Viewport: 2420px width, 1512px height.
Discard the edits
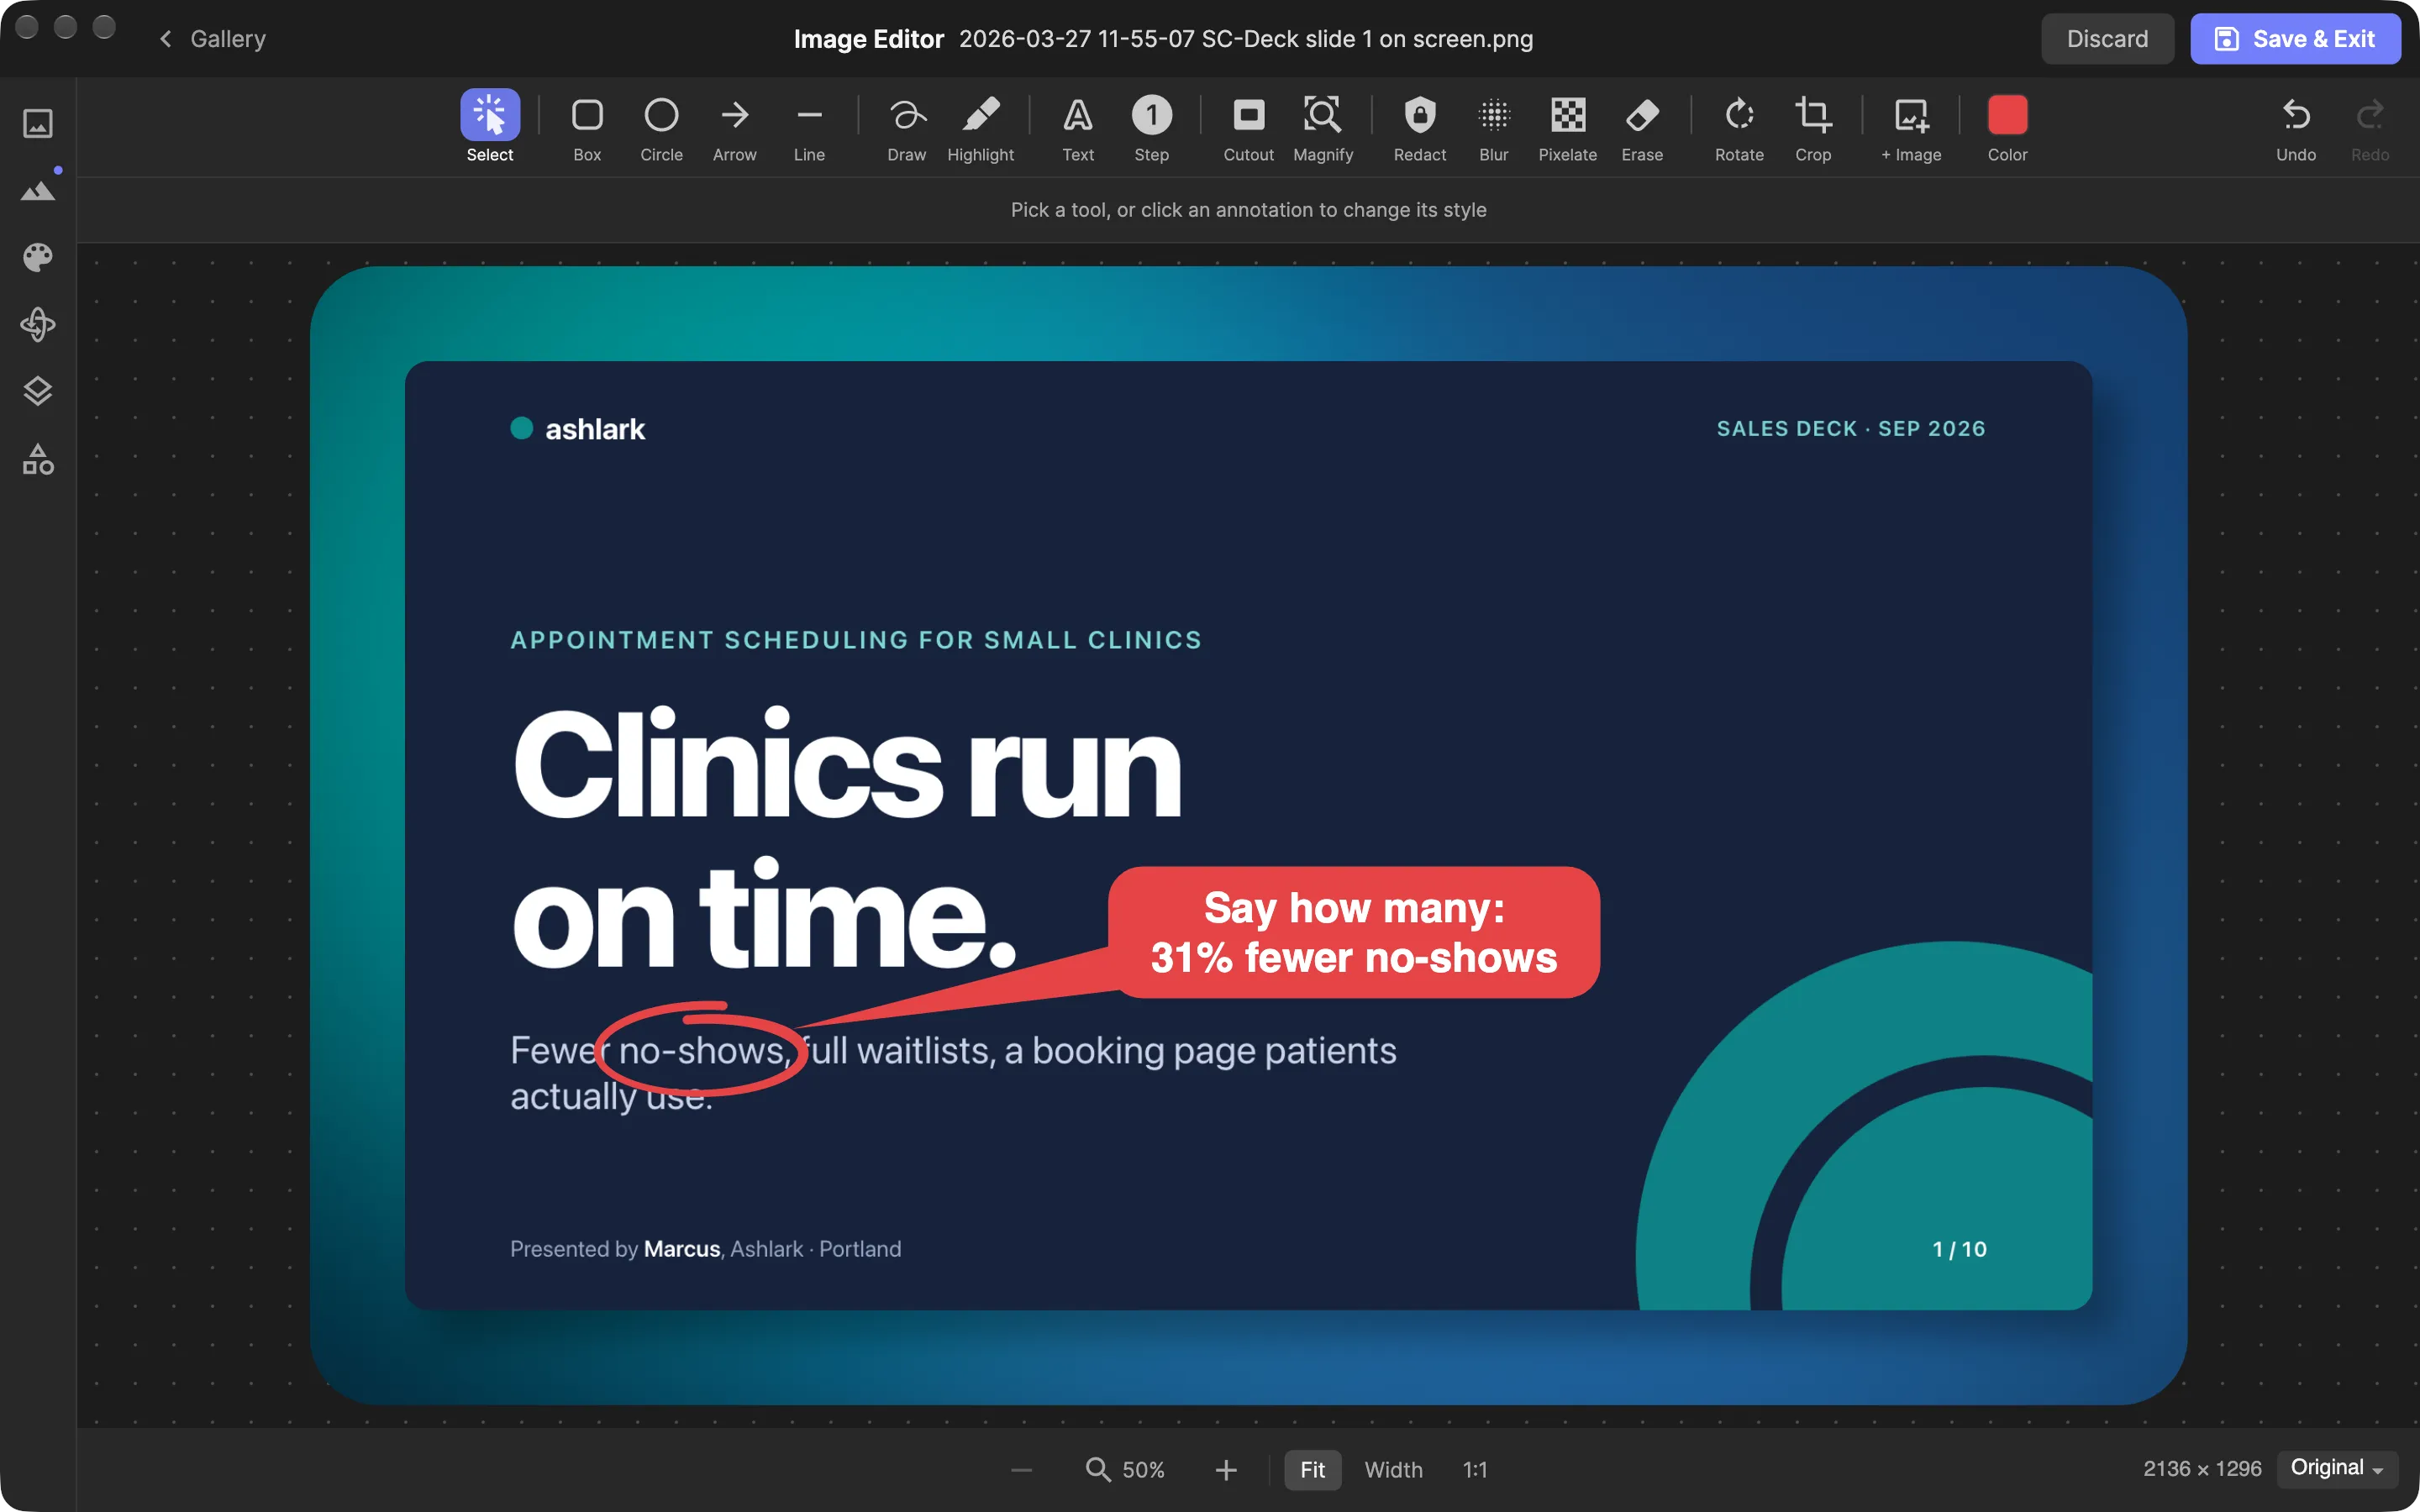[x=2107, y=39]
